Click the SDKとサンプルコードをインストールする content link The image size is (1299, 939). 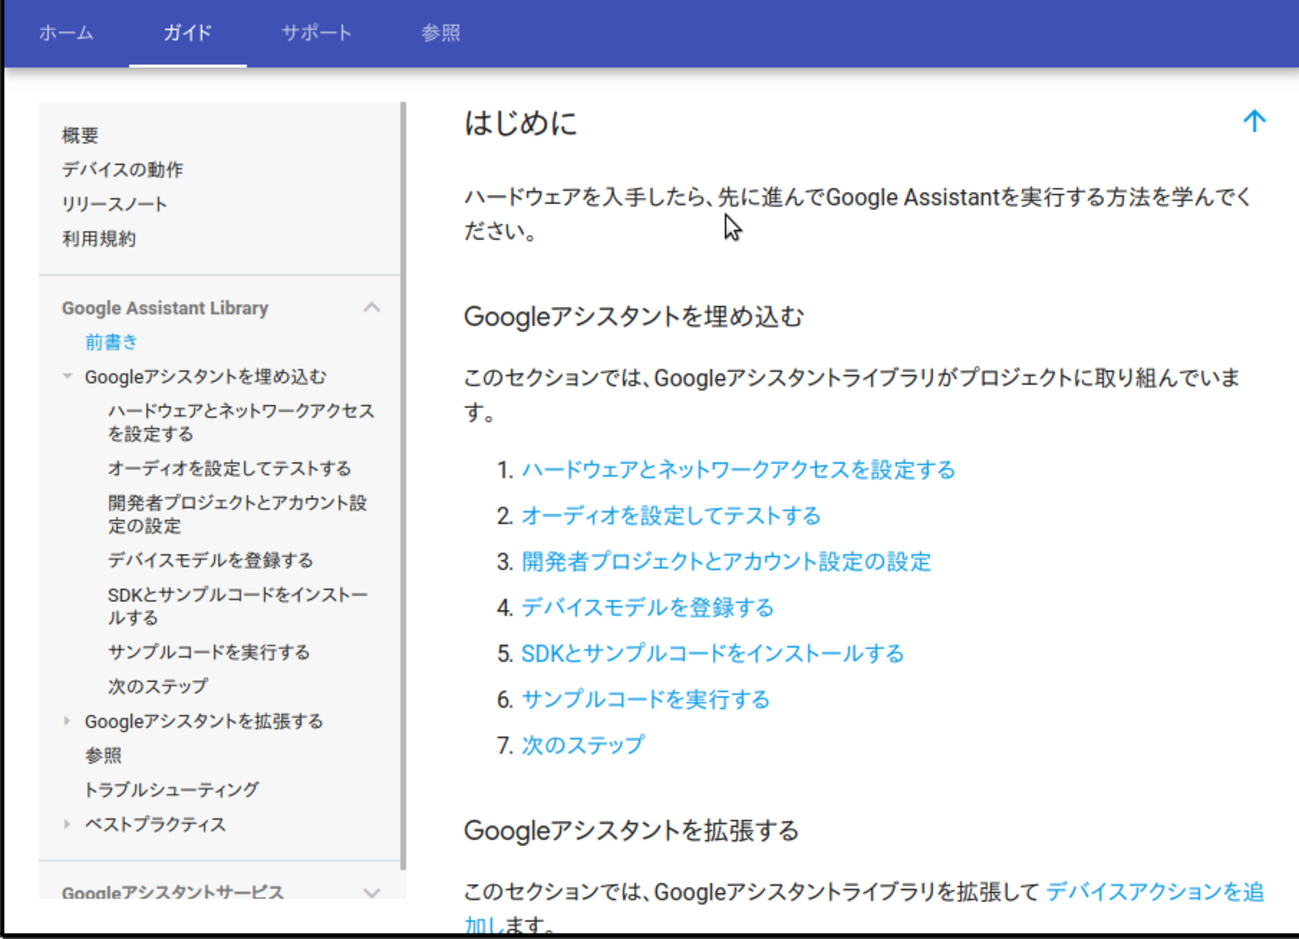(712, 654)
